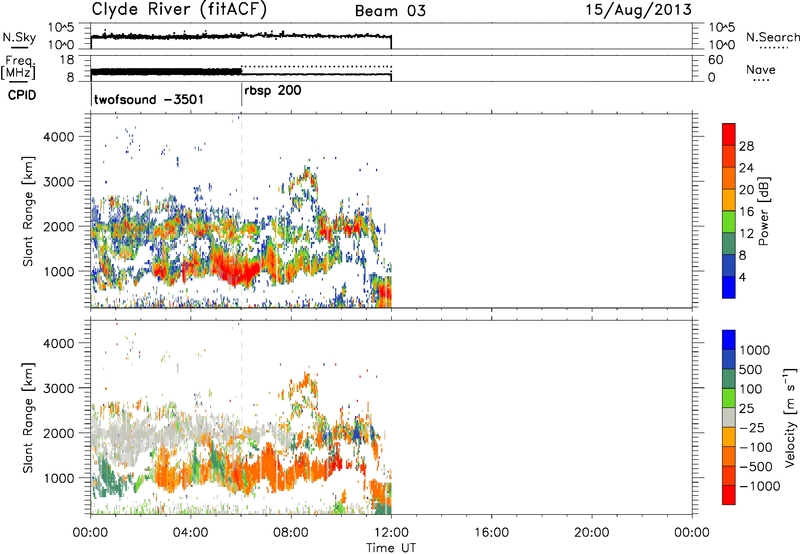Click the 'rbsp 200' CPID text
The width and height of the screenshot is (800, 554).
click(x=273, y=91)
